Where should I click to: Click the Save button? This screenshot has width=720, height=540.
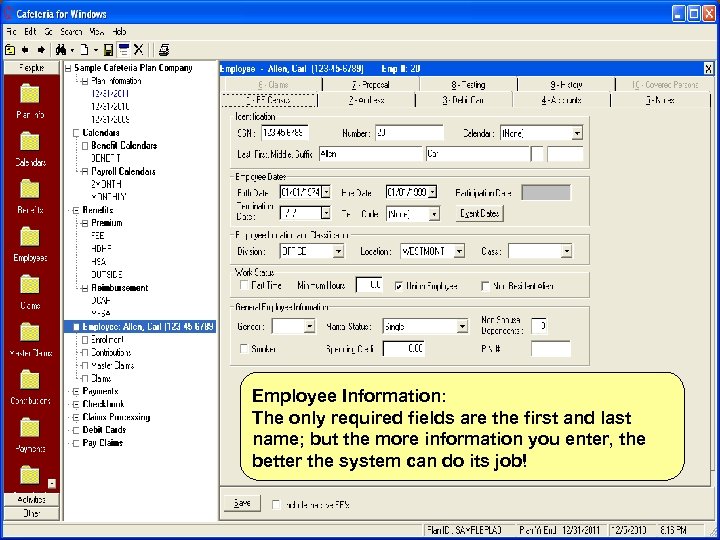242,503
